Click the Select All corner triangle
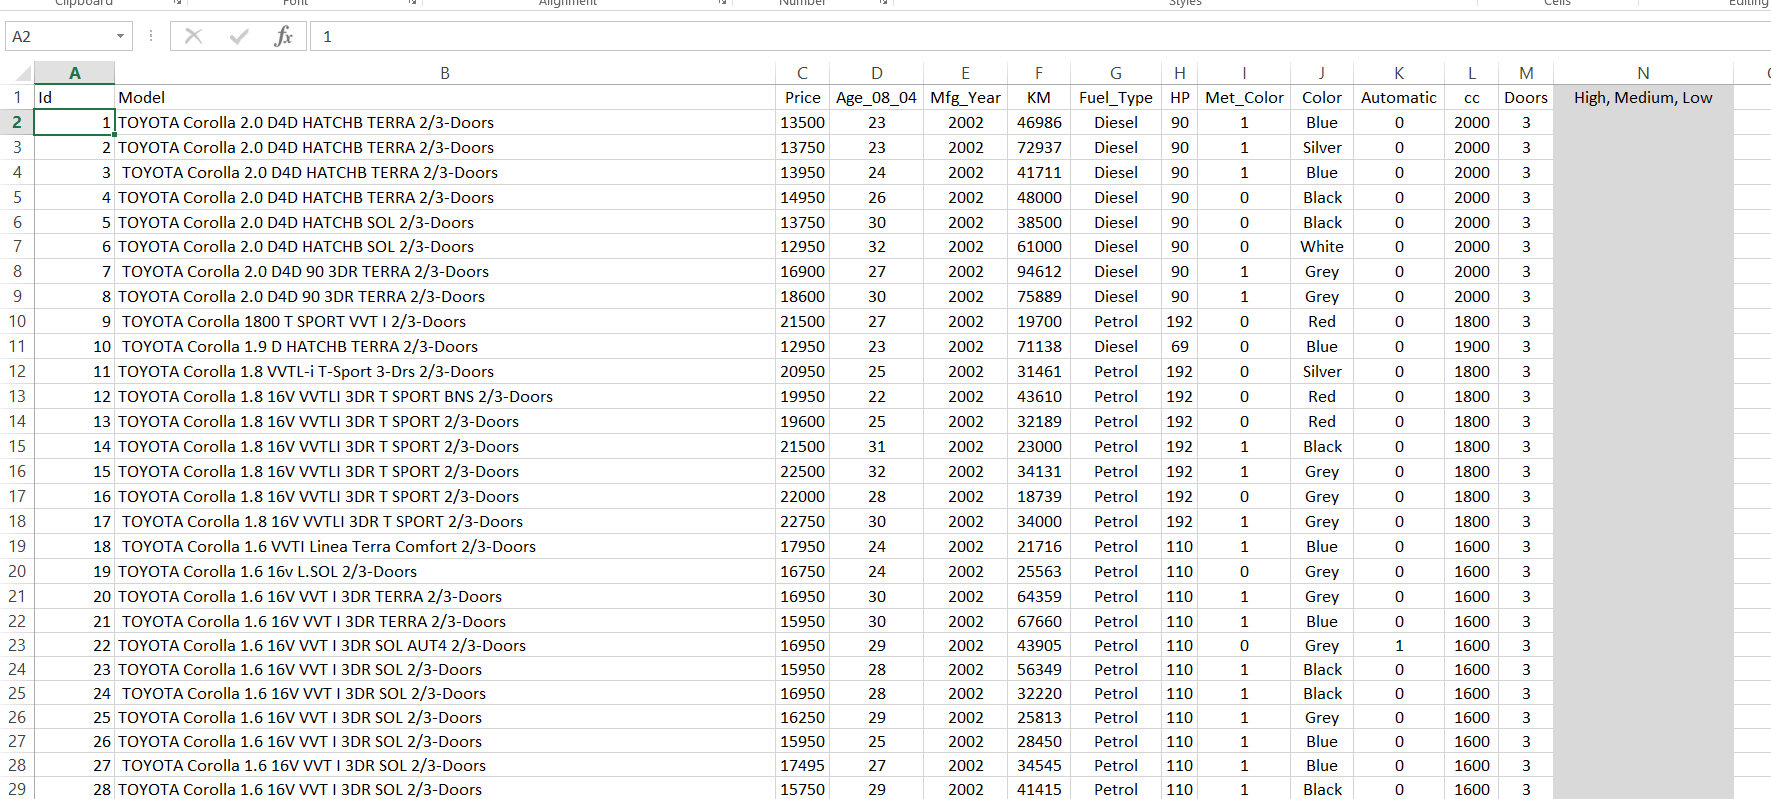The image size is (1771, 799). click(24, 74)
